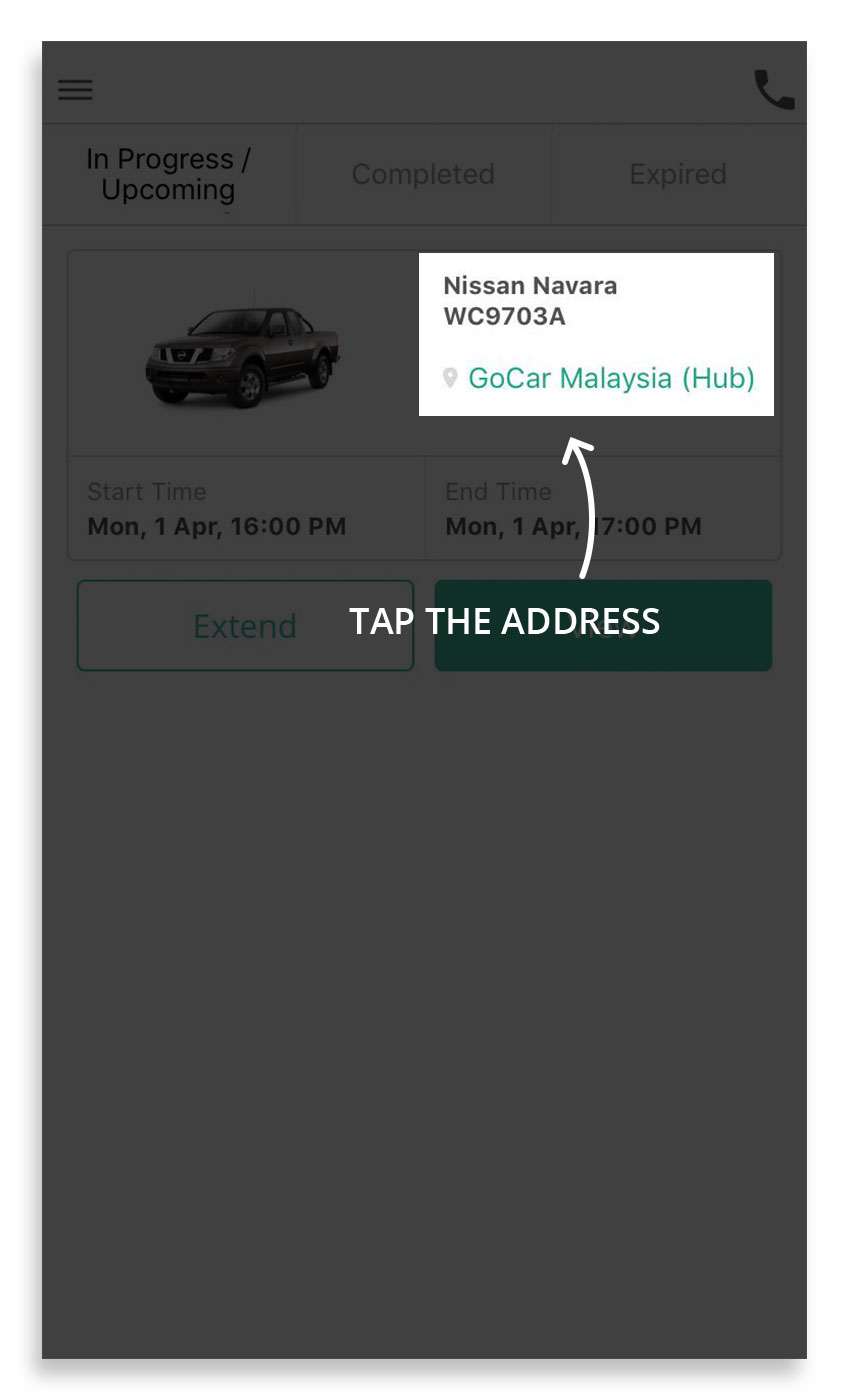Image resolution: width=850 pixels, height=1400 pixels.
Task: Click the white curved arrow pointing to address
Action: click(x=583, y=508)
